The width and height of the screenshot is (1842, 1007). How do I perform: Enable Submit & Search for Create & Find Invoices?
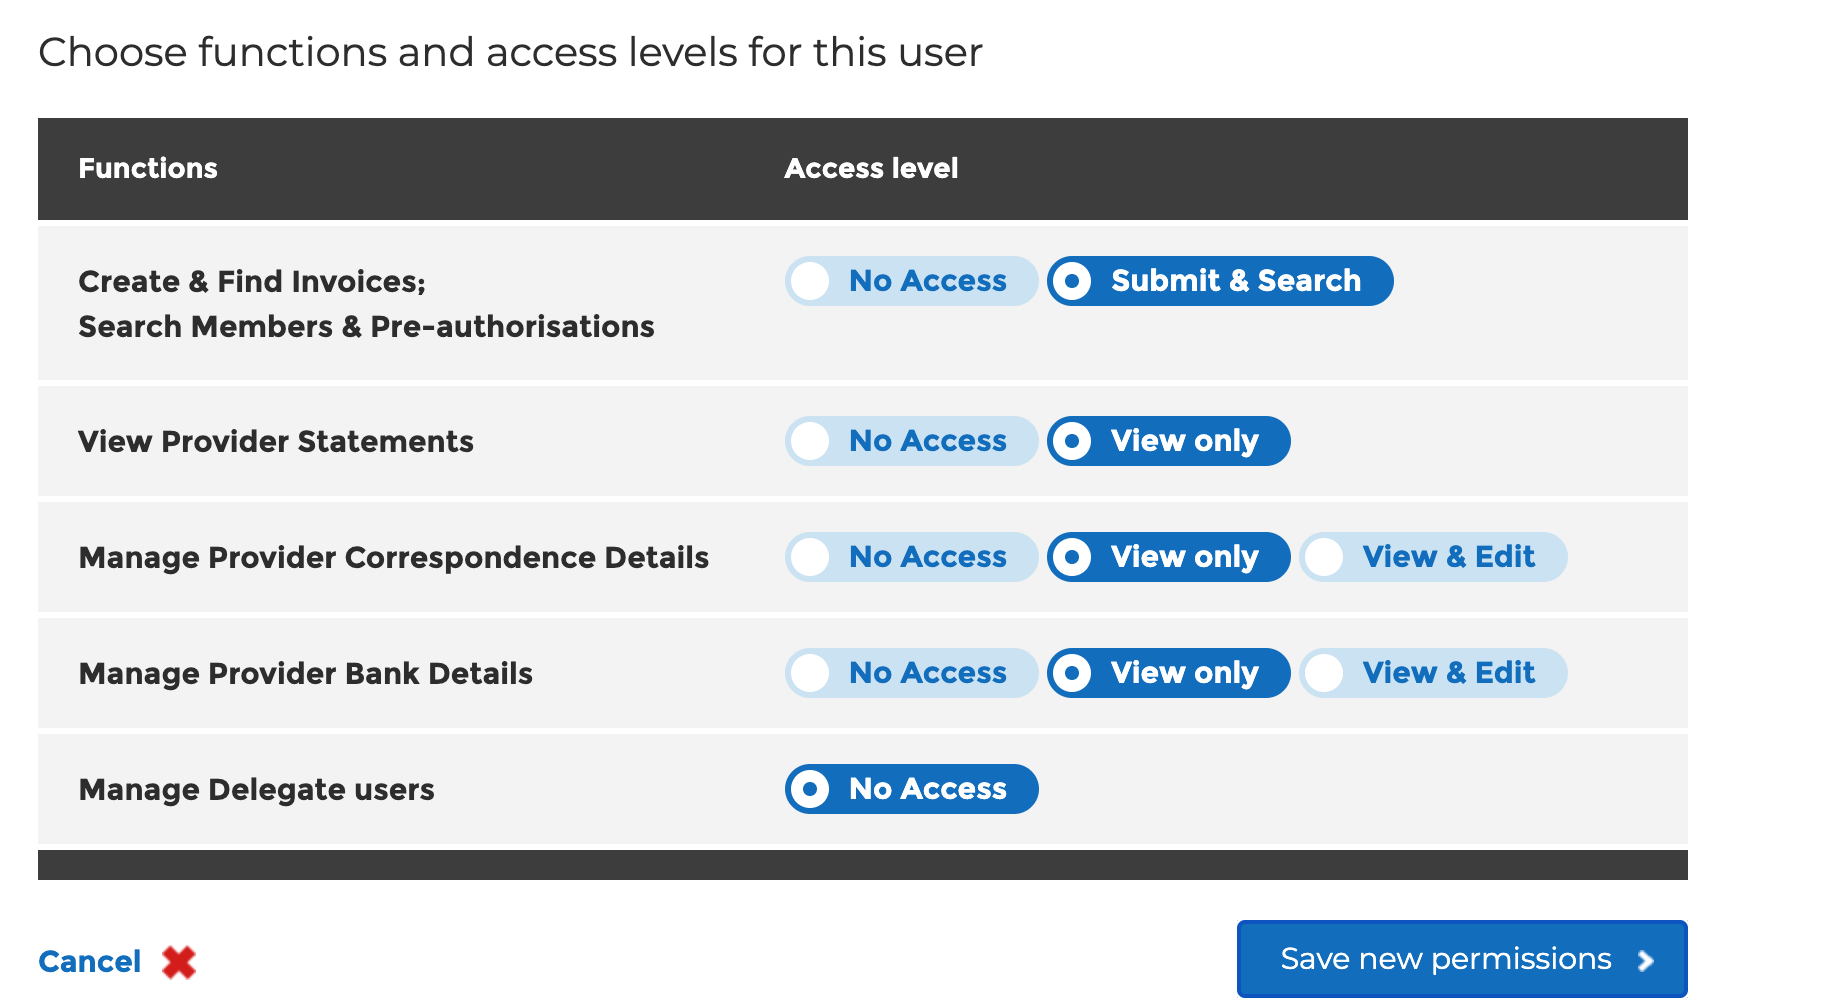click(1219, 281)
